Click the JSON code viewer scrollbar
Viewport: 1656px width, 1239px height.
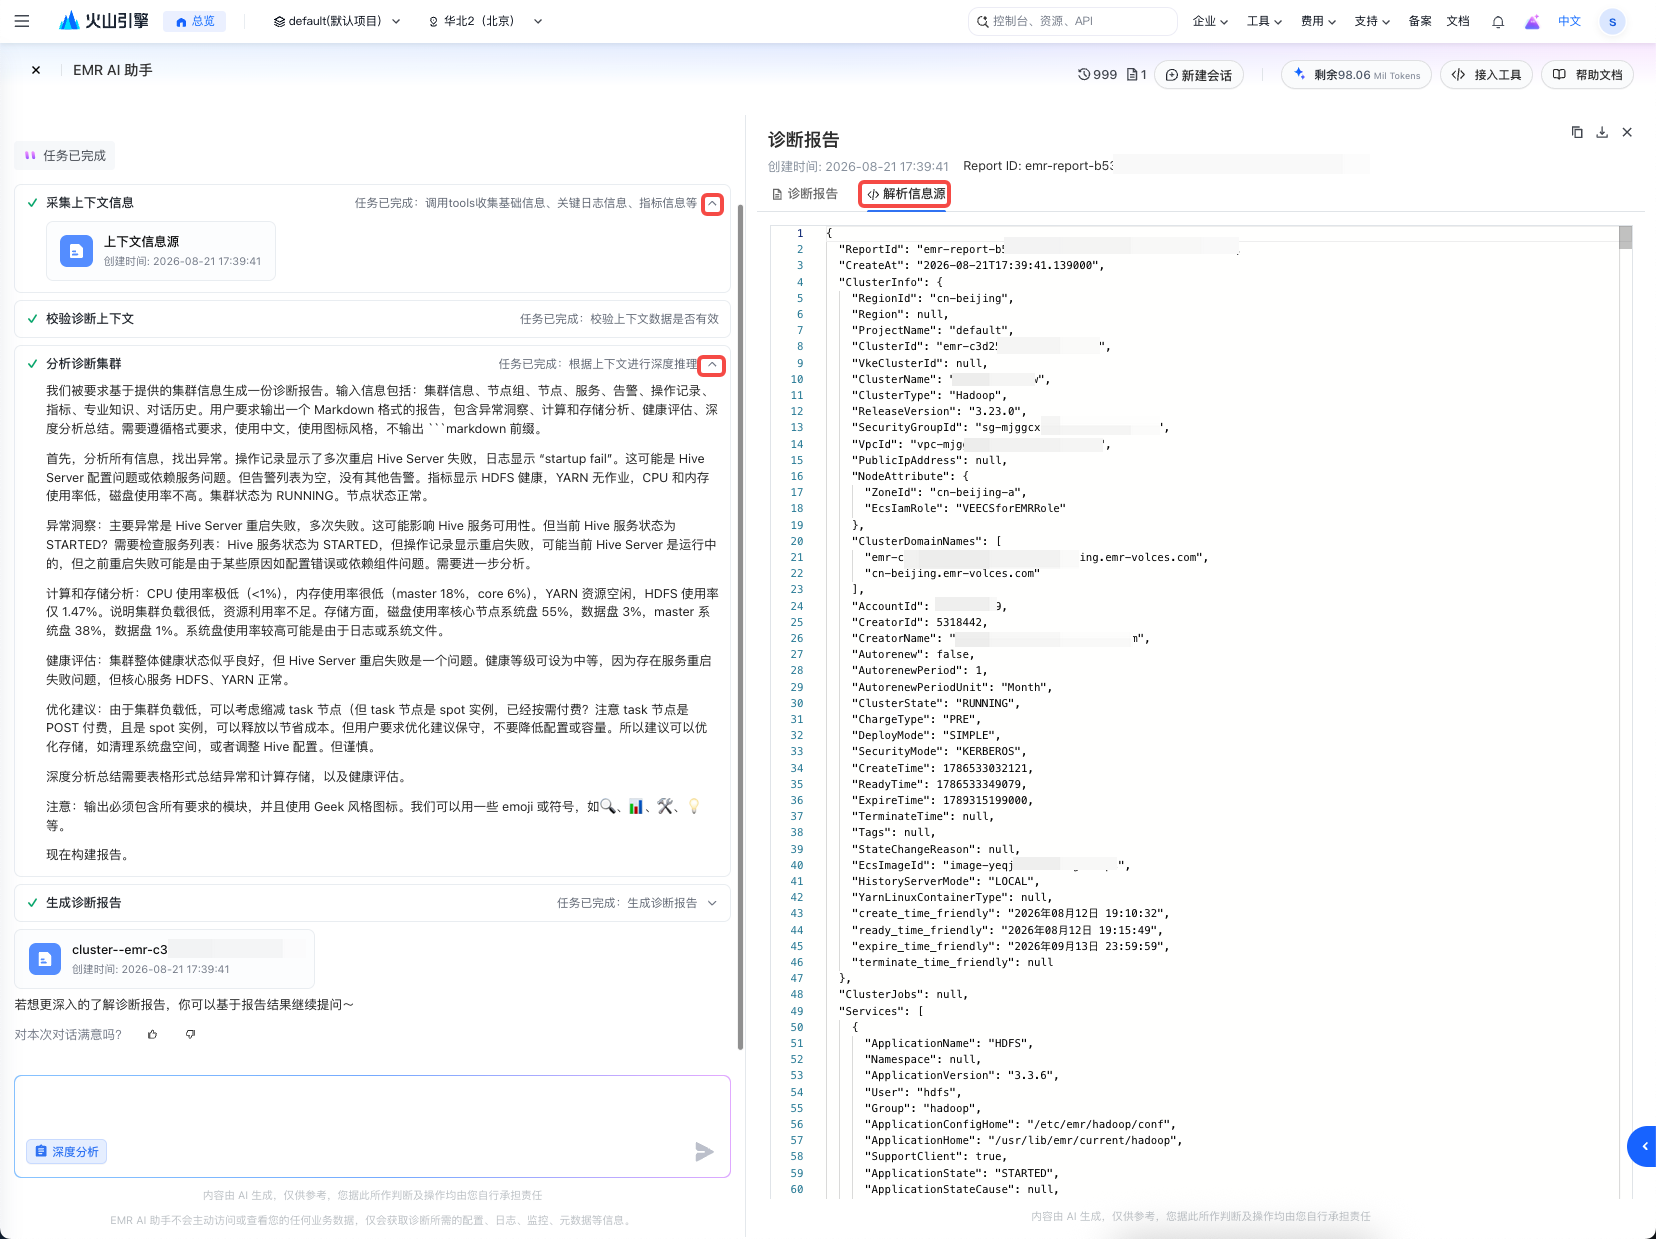pos(1626,238)
